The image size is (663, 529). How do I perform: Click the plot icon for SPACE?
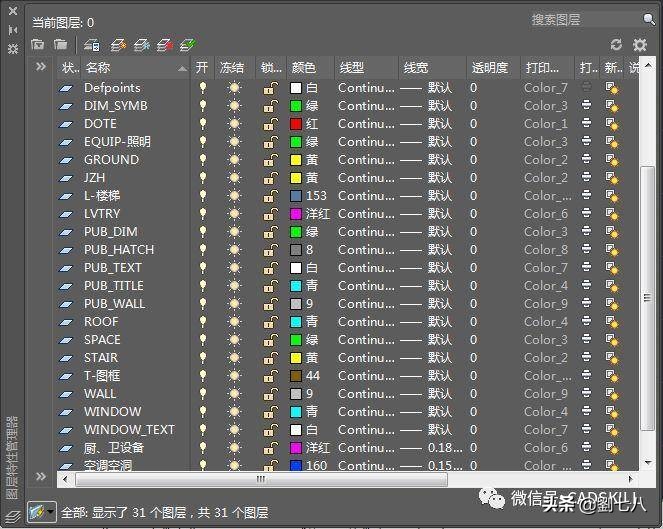coord(586,339)
